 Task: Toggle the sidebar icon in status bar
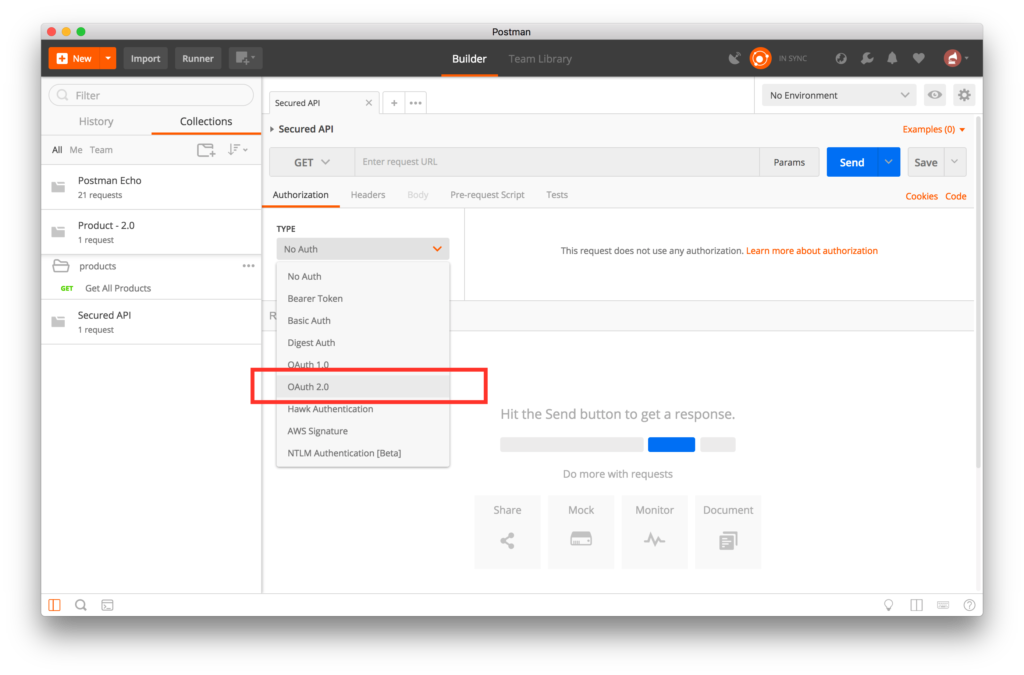[54, 605]
